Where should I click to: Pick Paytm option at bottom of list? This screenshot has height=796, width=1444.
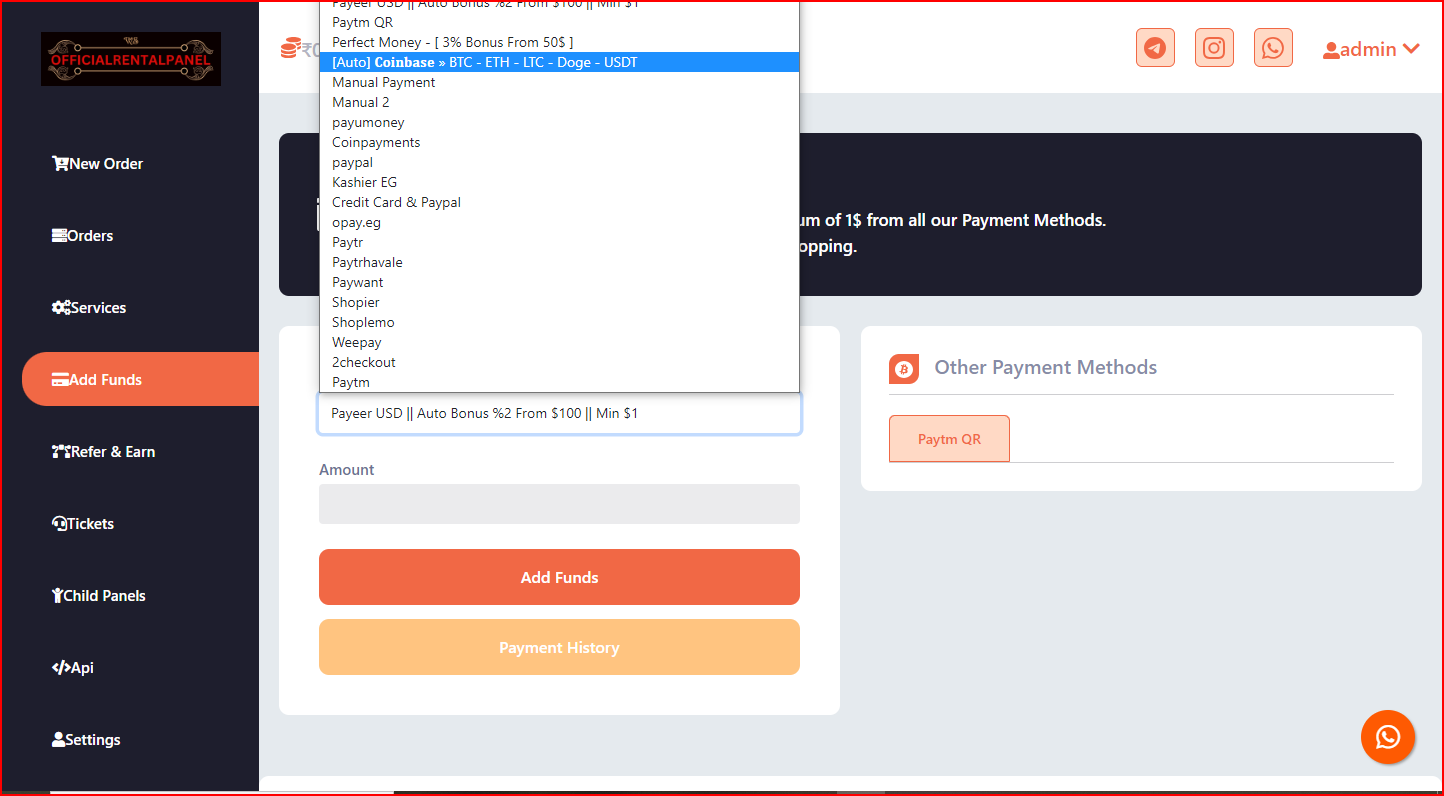pos(351,382)
